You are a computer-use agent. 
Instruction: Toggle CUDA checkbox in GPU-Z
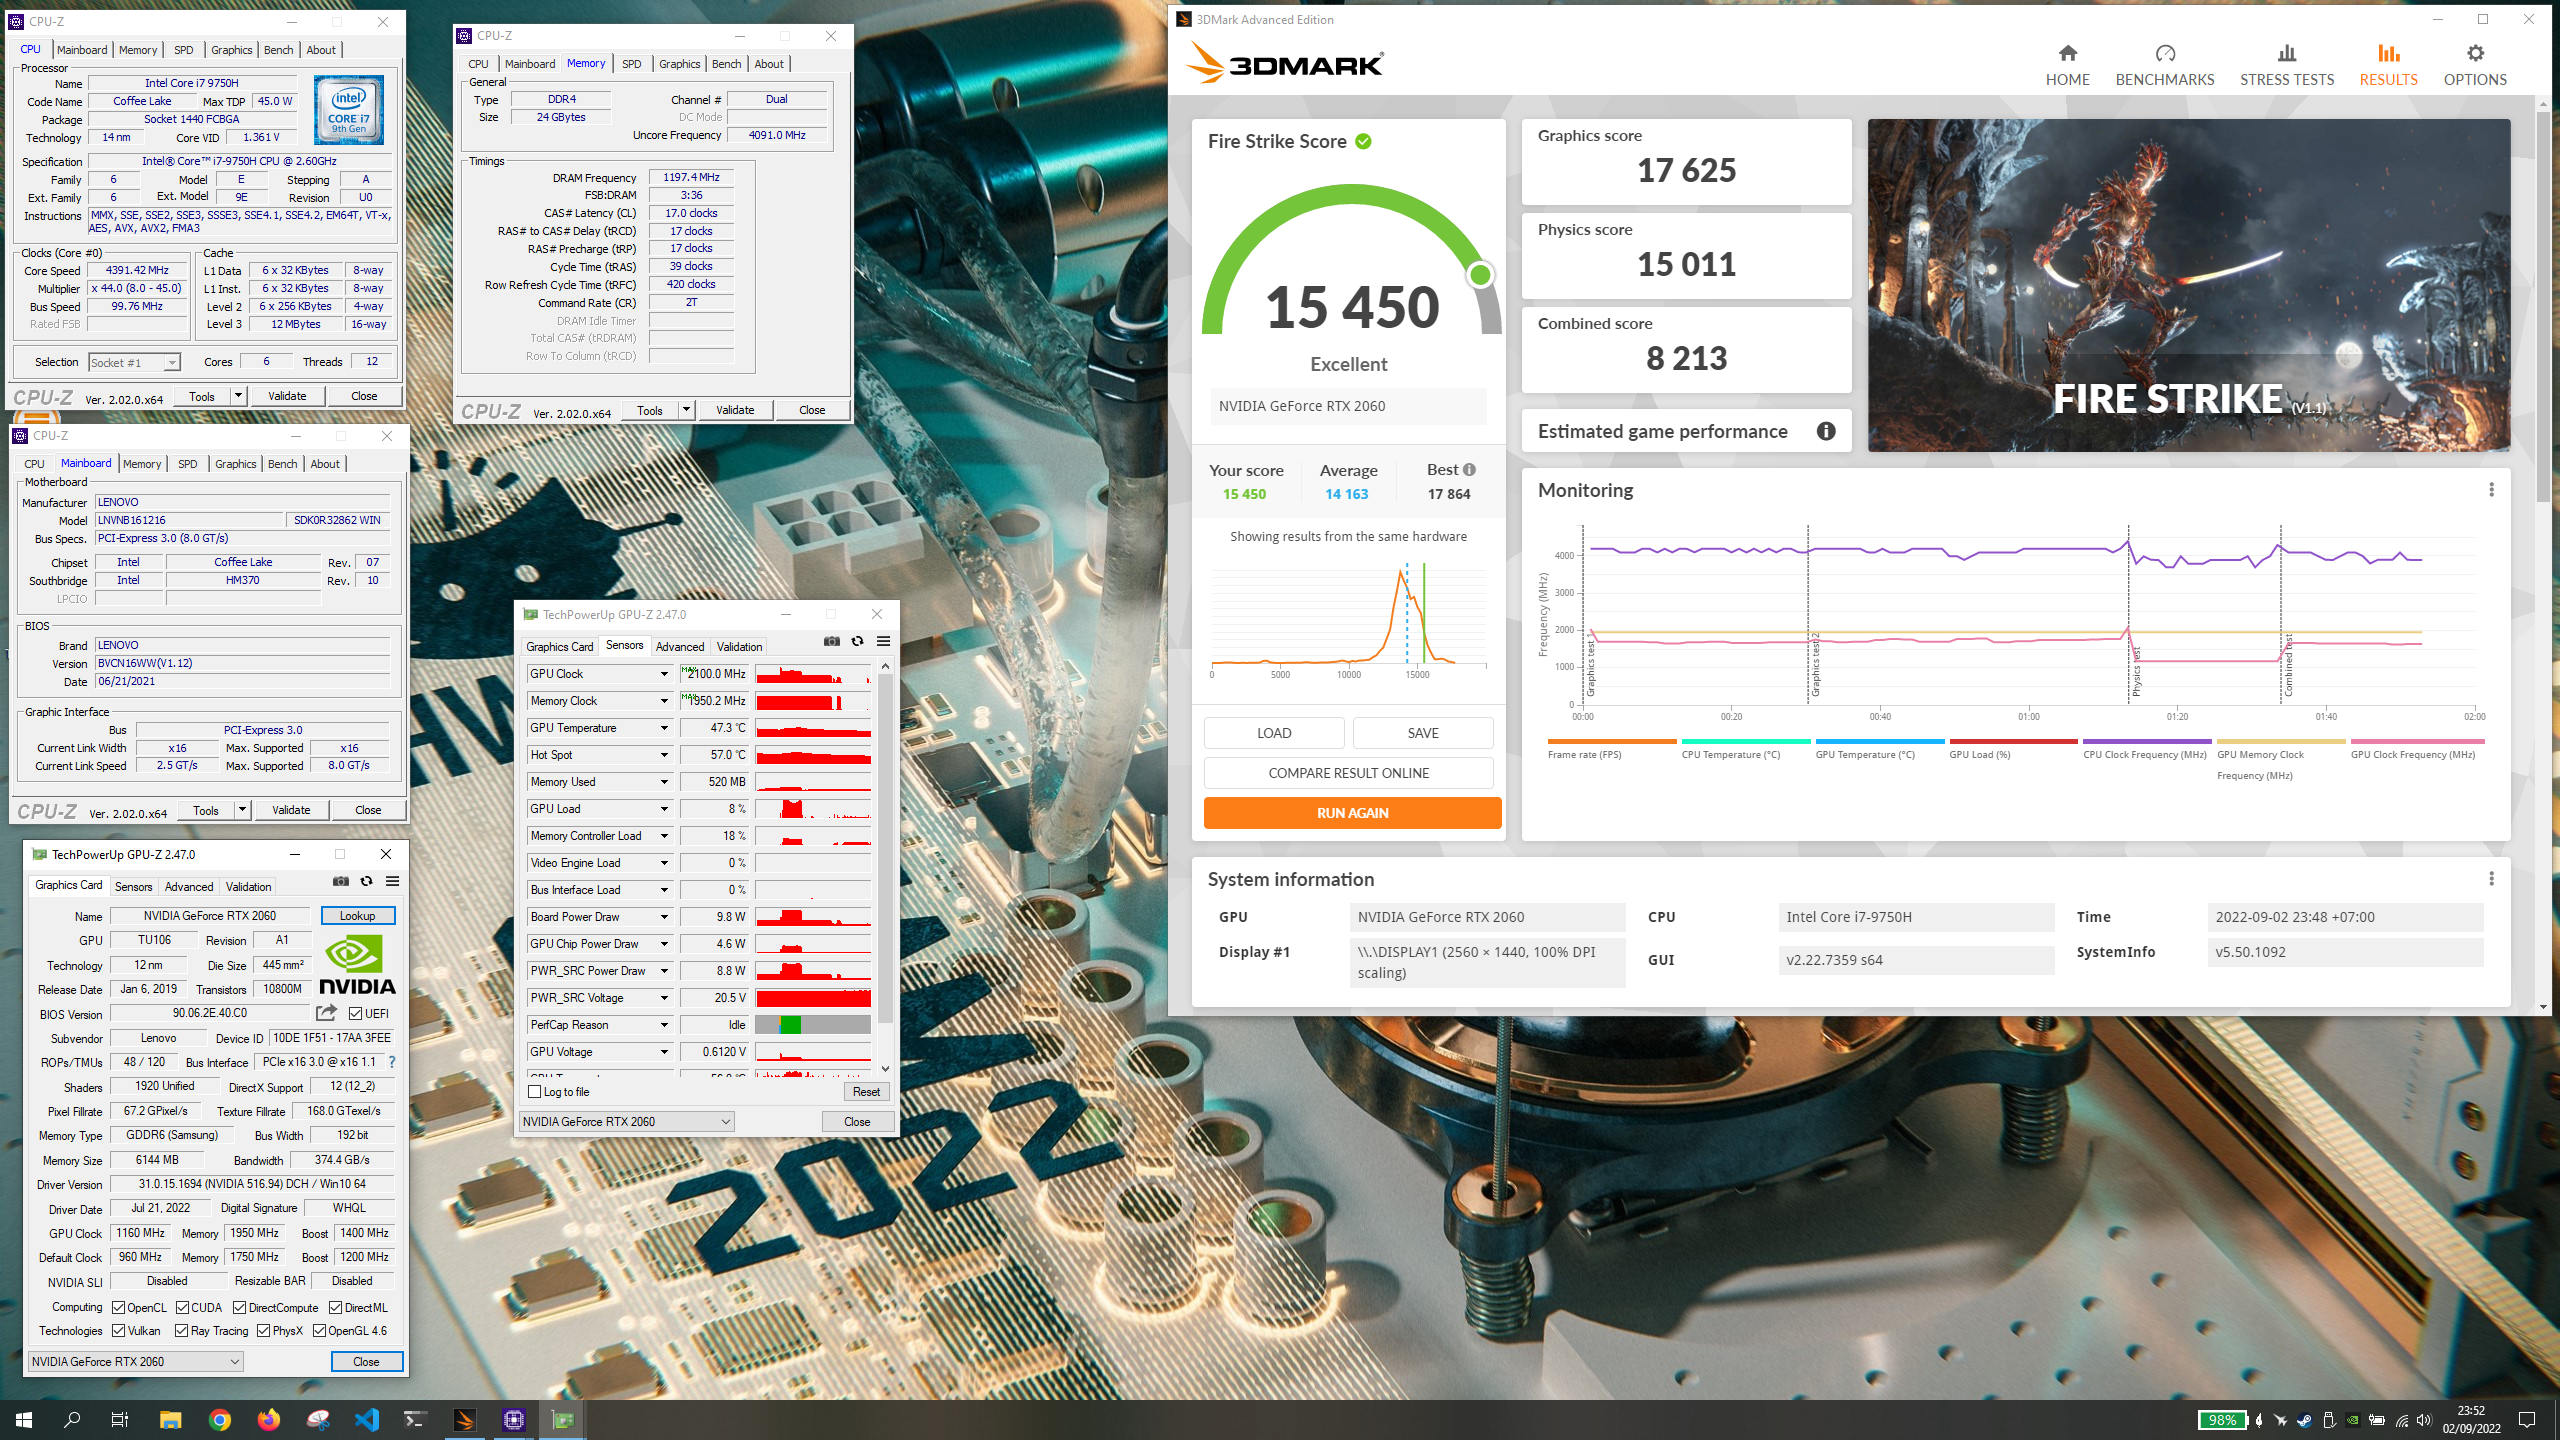183,1308
